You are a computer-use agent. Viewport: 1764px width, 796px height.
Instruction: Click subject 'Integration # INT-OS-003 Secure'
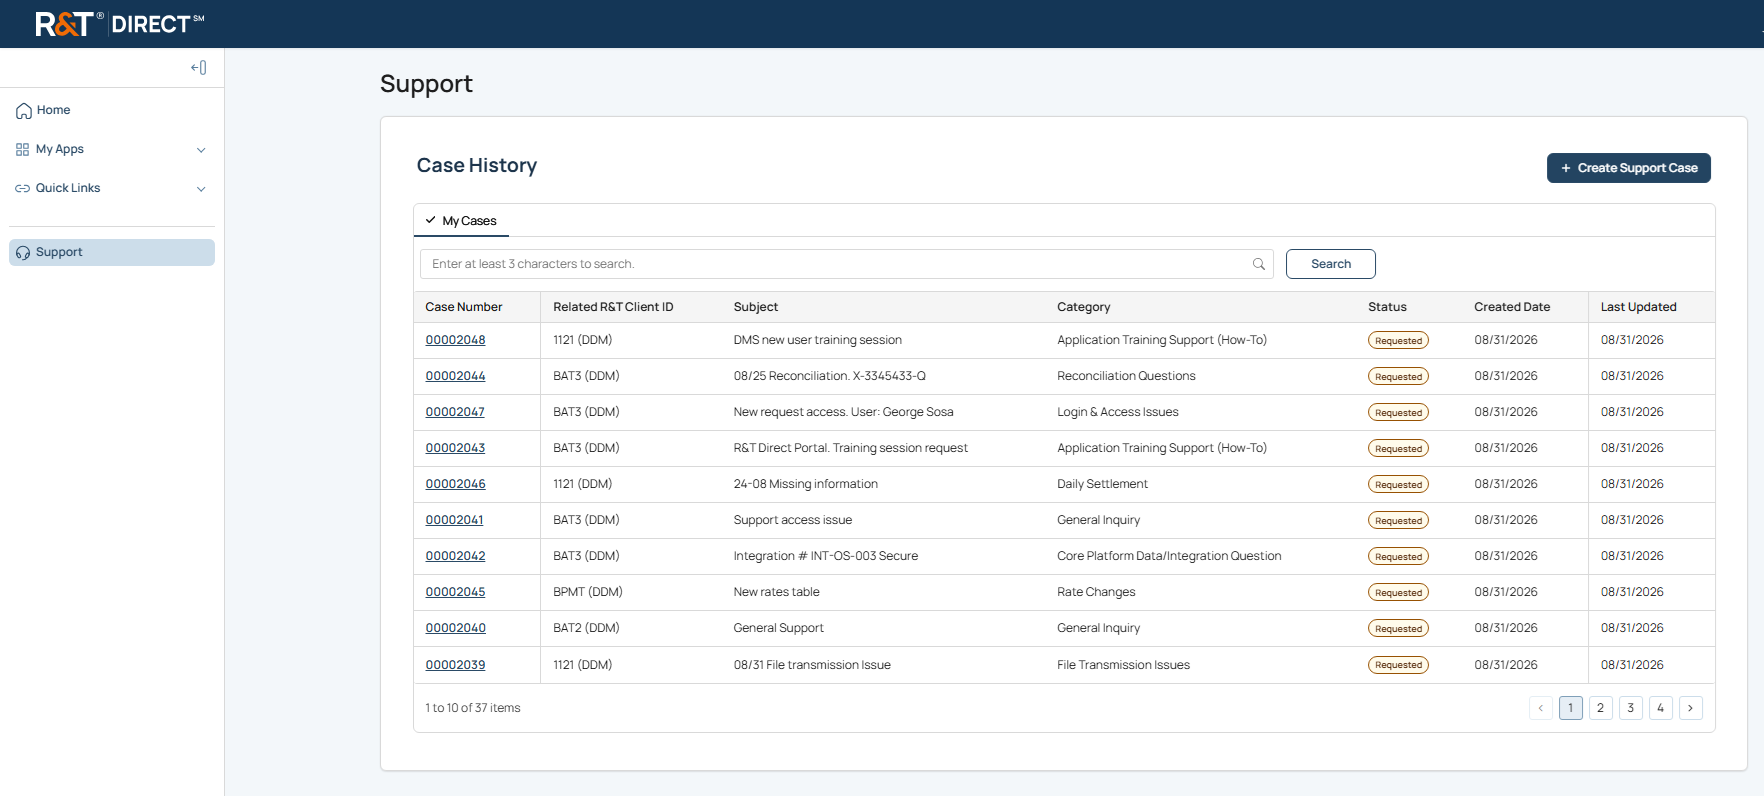pos(825,556)
